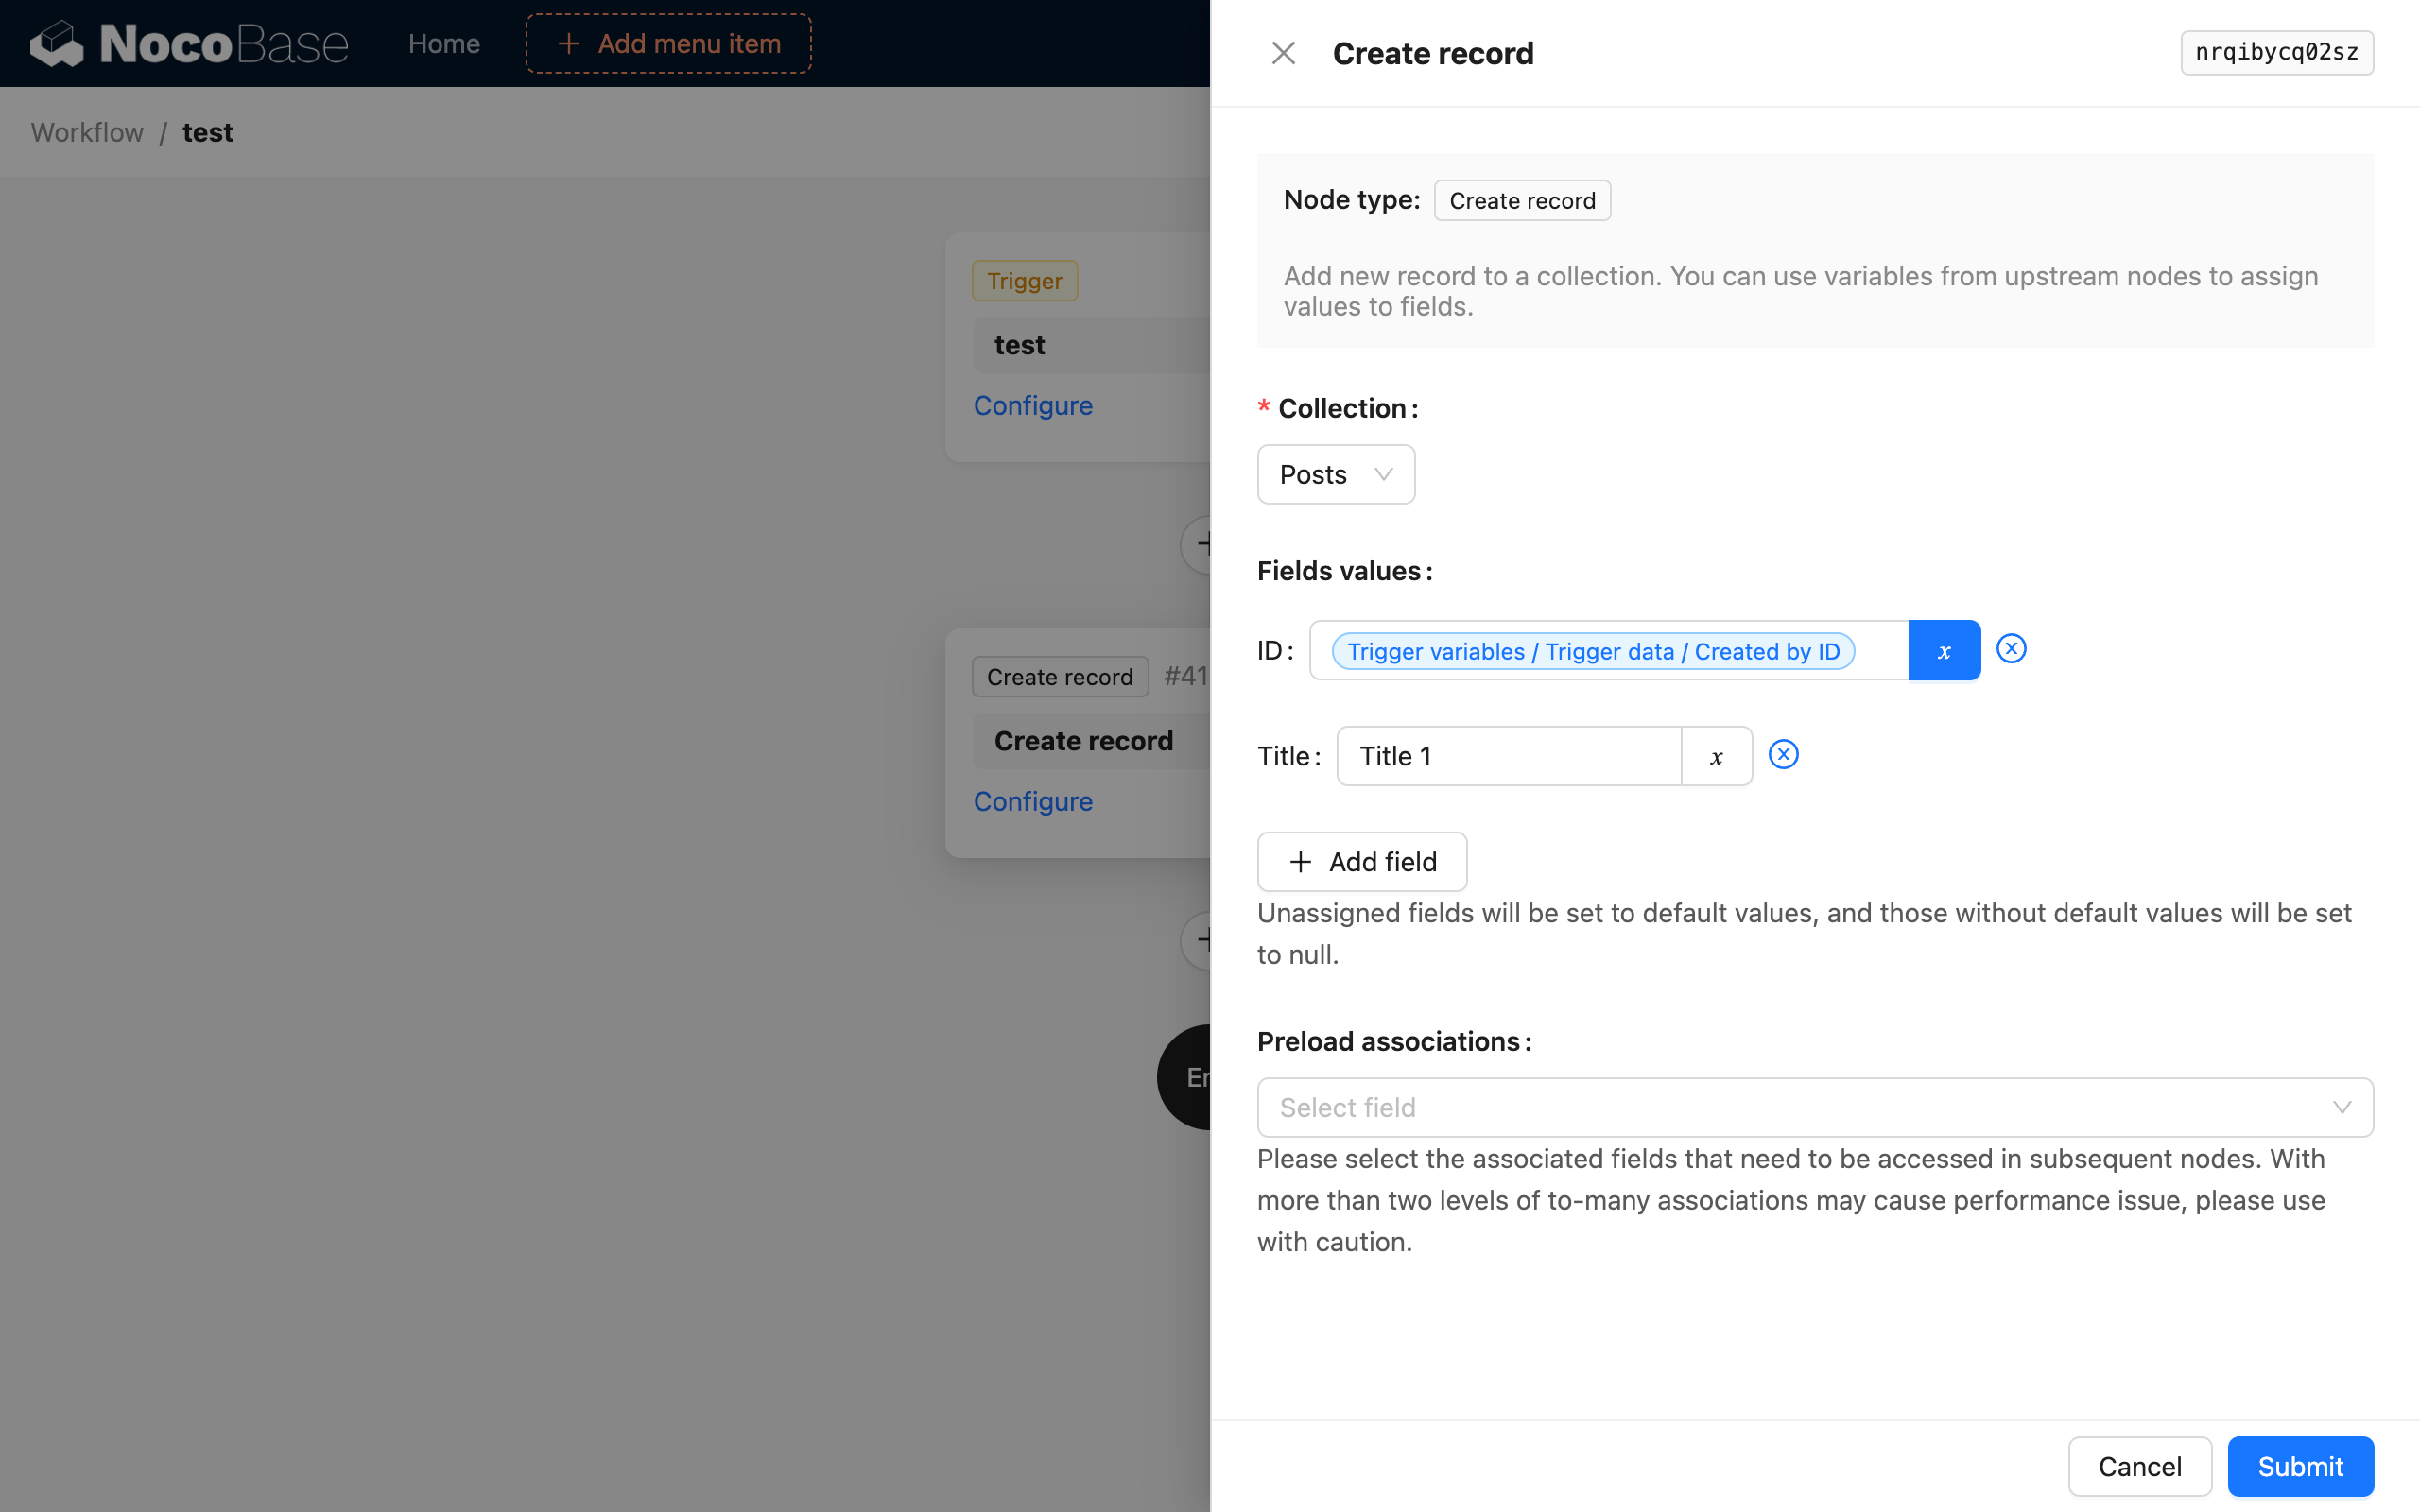Cancel the Create record configuration
This screenshot has width=2420, height=1512.
pos(2139,1465)
